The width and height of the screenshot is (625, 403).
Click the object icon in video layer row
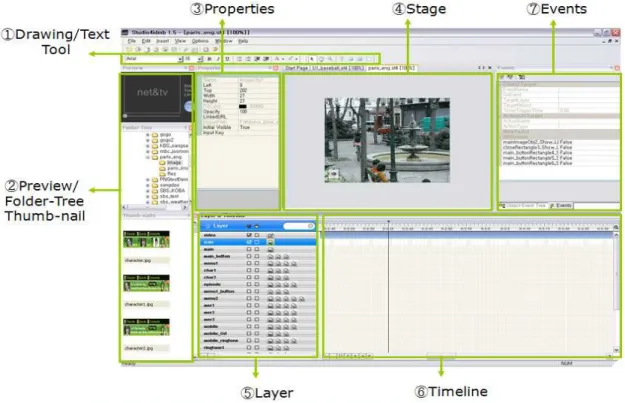pyautogui.click(x=270, y=235)
